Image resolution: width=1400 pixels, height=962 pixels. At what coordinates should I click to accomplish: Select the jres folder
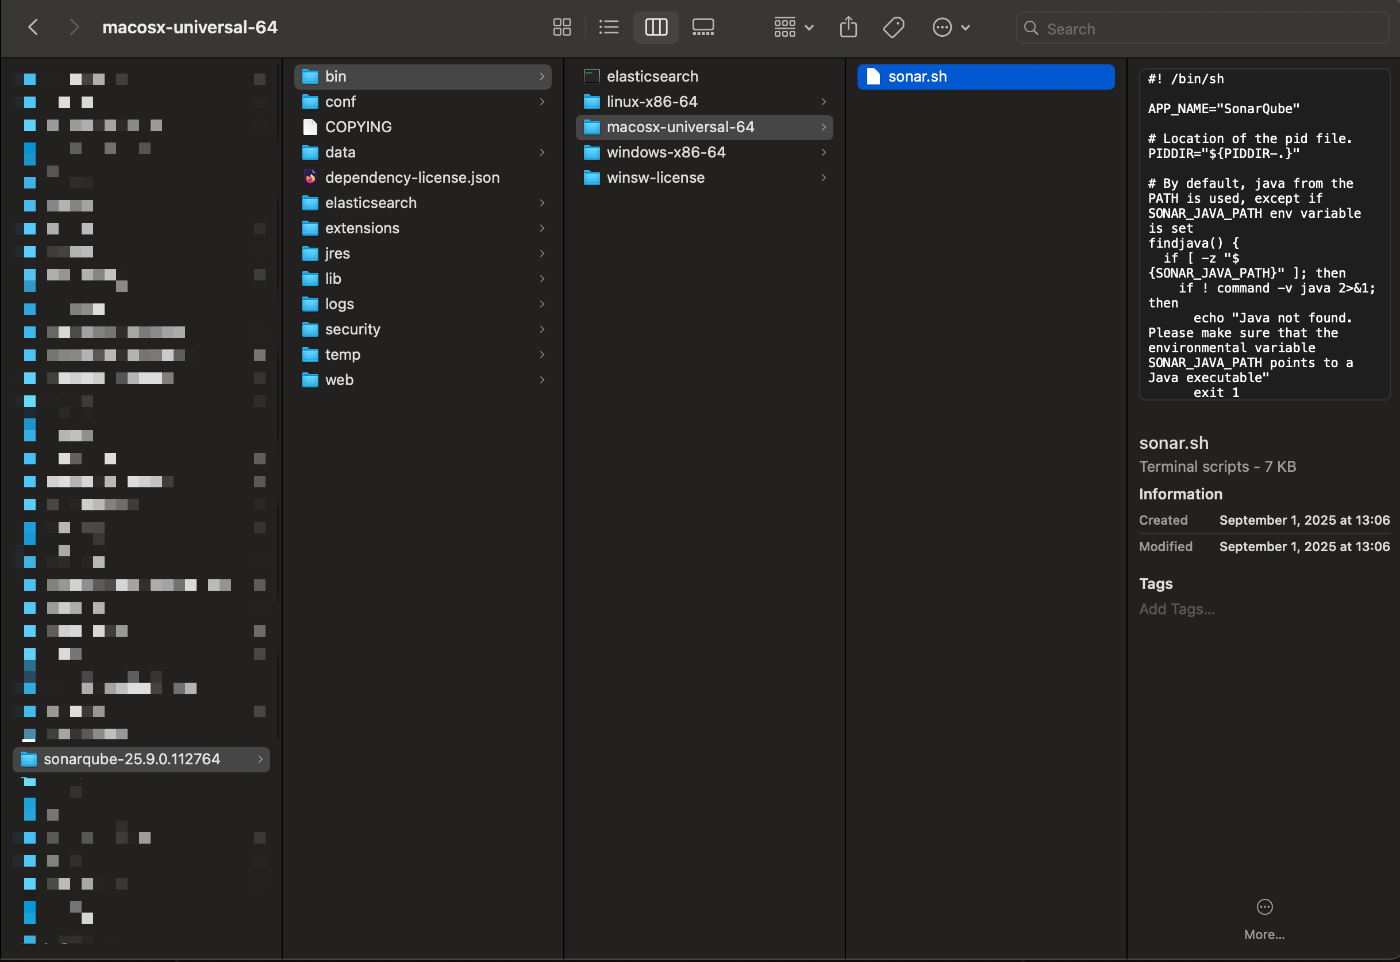tap(423, 253)
